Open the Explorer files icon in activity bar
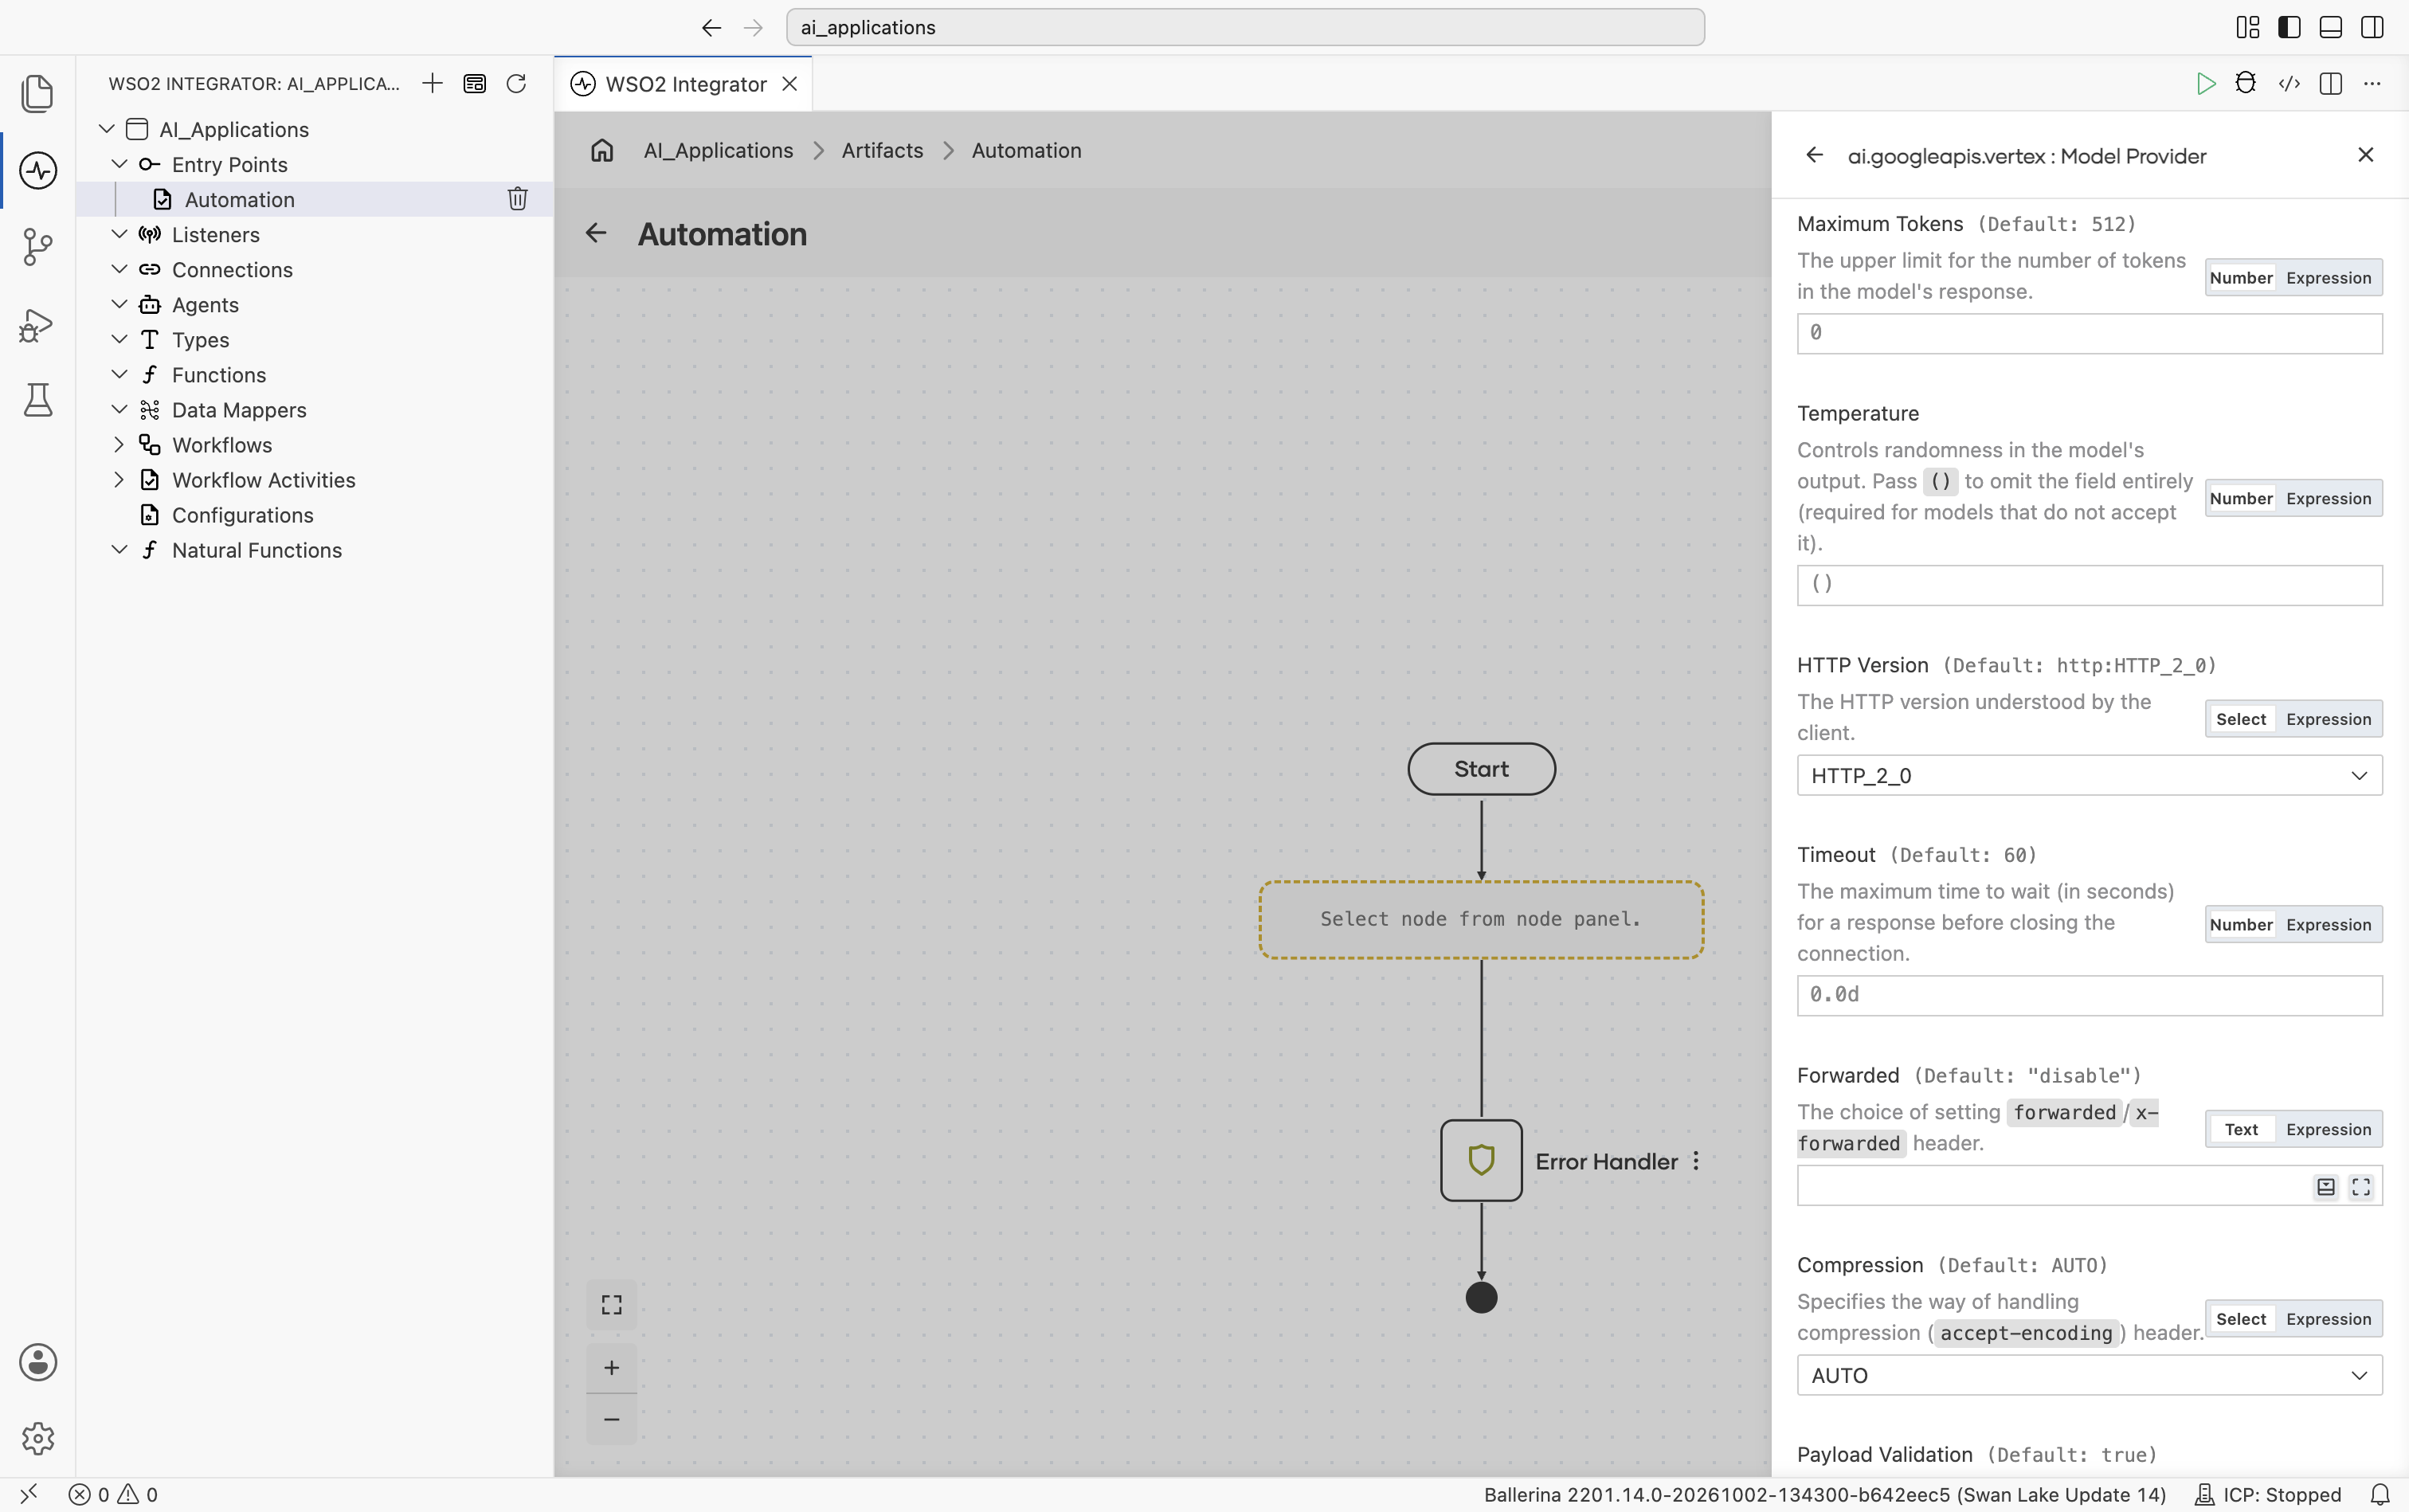The width and height of the screenshot is (2409, 1512). (37, 93)
